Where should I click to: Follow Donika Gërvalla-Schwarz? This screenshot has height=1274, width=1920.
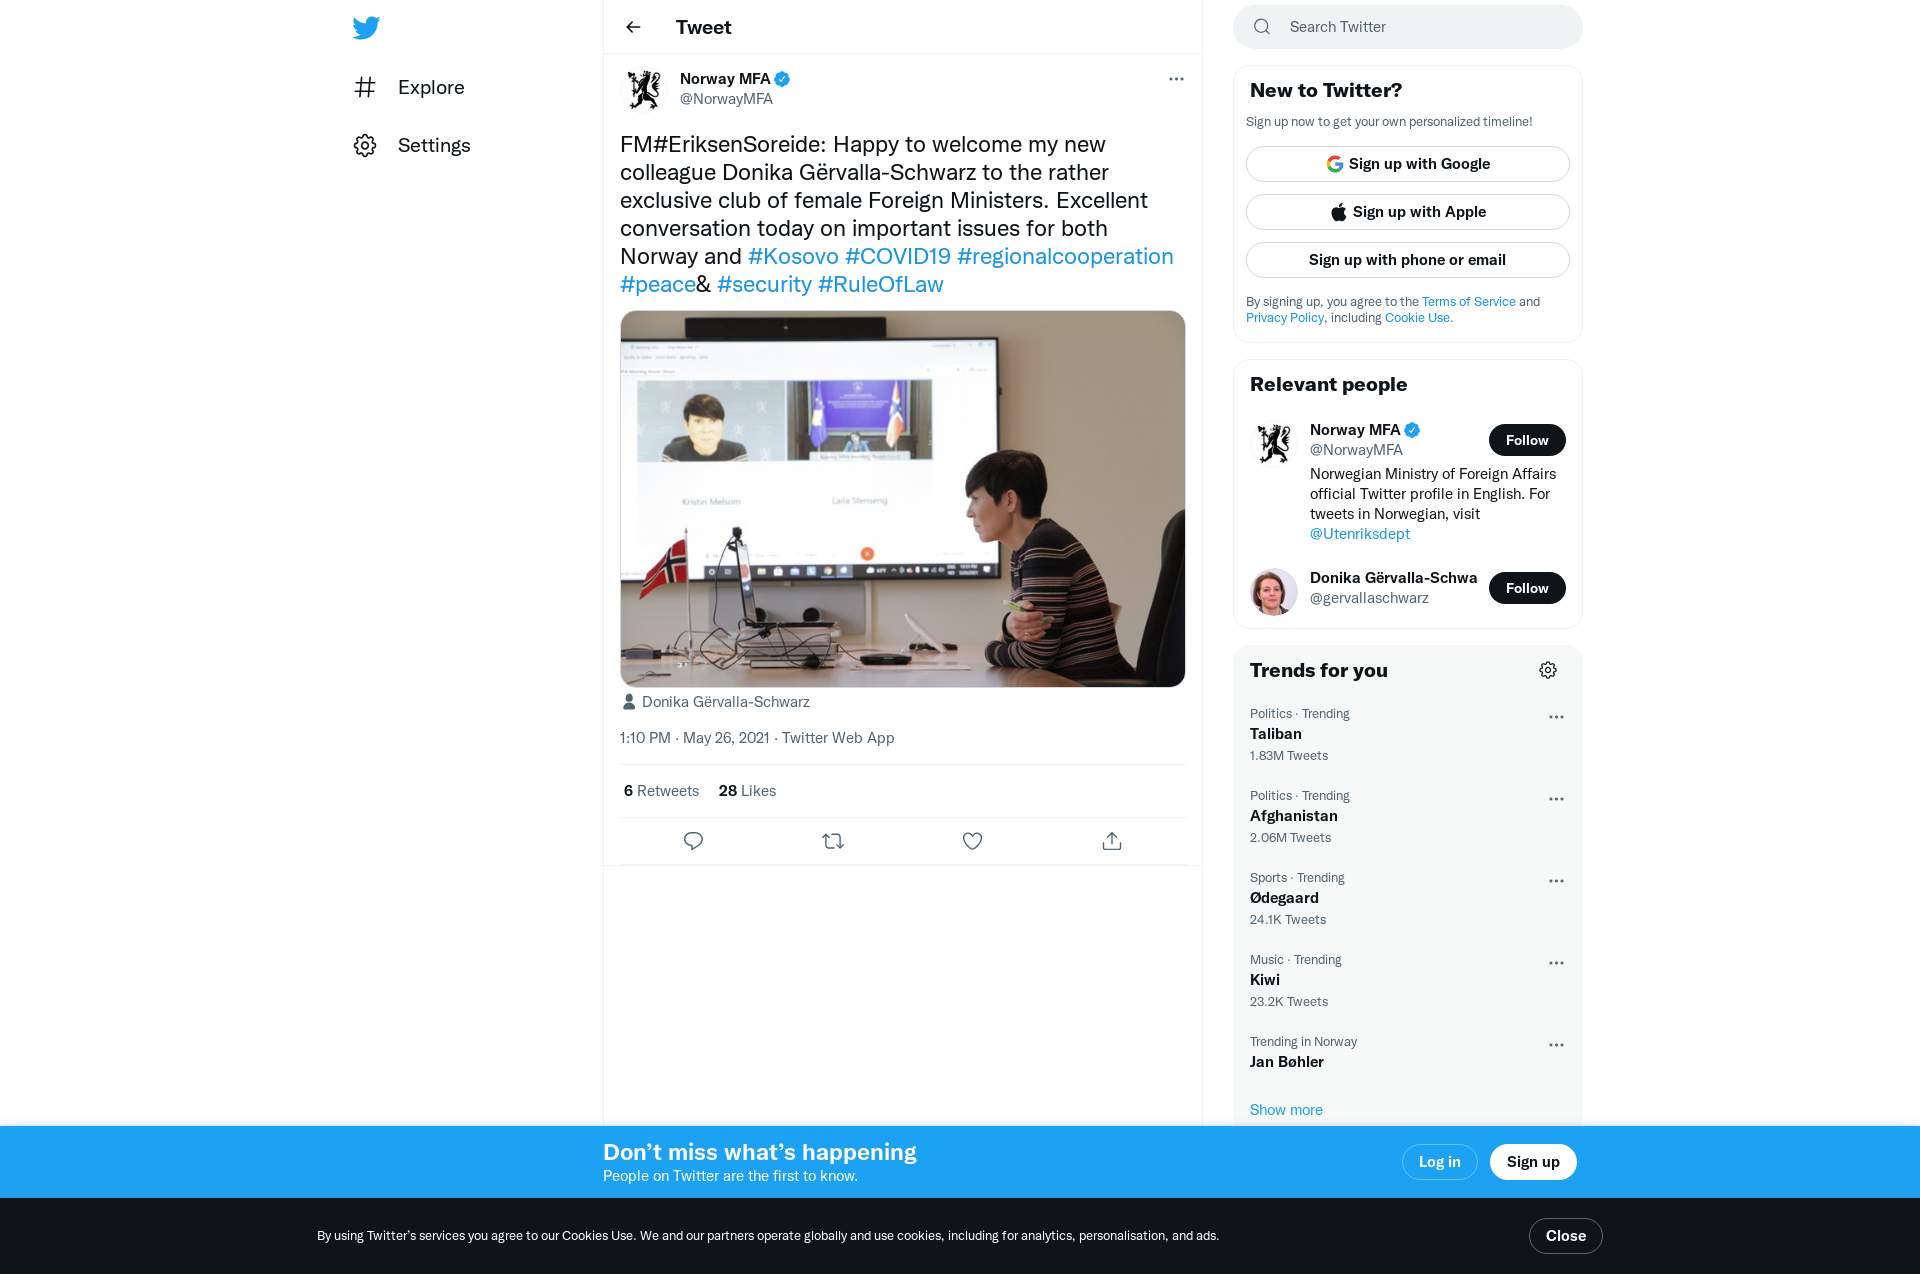[x=1527, y=588]
